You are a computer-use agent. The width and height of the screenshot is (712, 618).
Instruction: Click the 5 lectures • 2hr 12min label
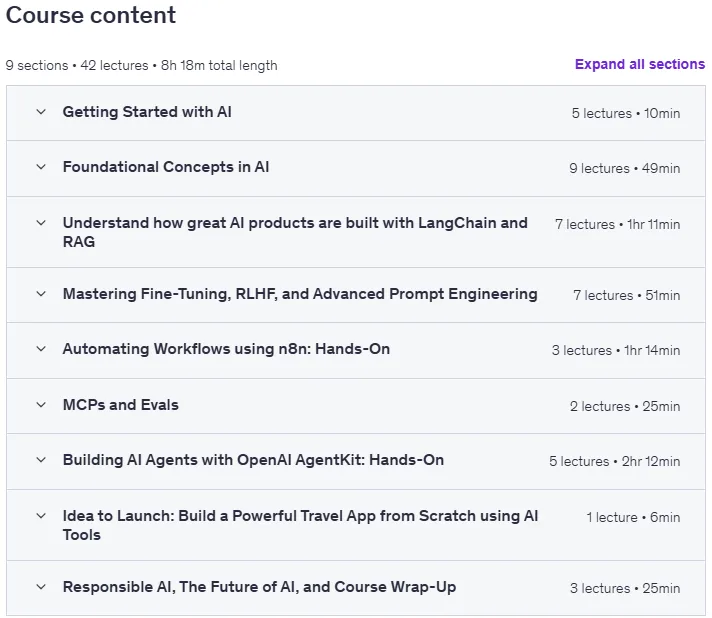(614, 461)
